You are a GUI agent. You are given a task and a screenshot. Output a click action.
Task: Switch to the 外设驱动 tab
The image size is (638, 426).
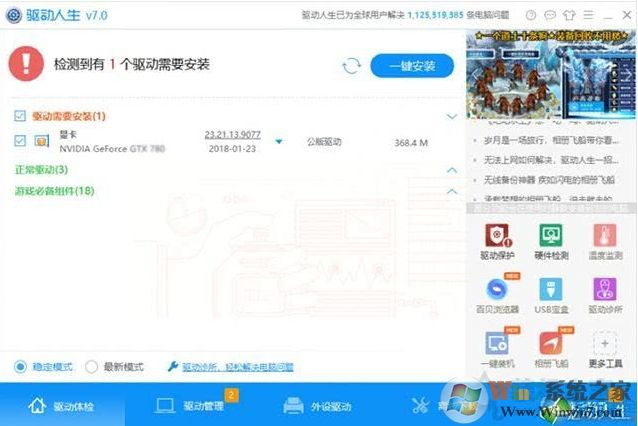click(x=317, y=406)
